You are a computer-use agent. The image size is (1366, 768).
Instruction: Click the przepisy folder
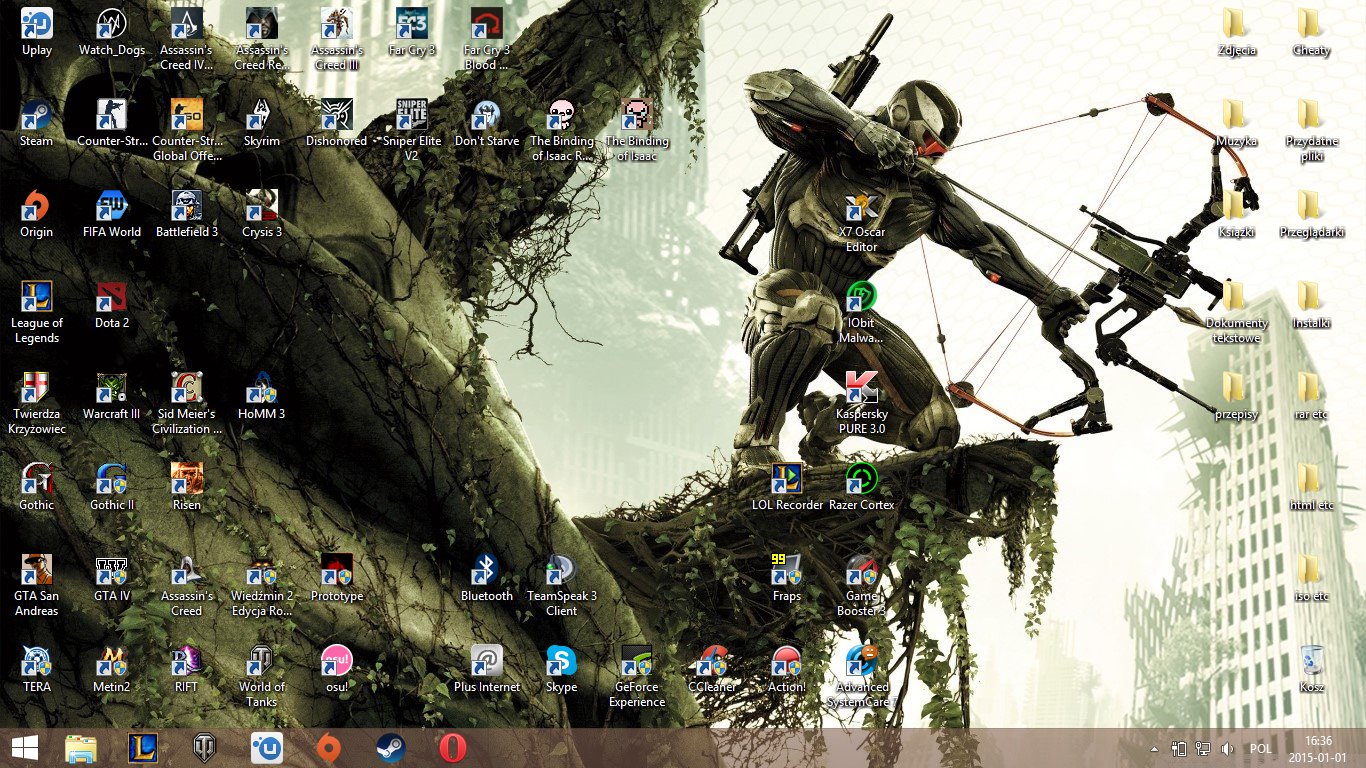pos(1237,396)
